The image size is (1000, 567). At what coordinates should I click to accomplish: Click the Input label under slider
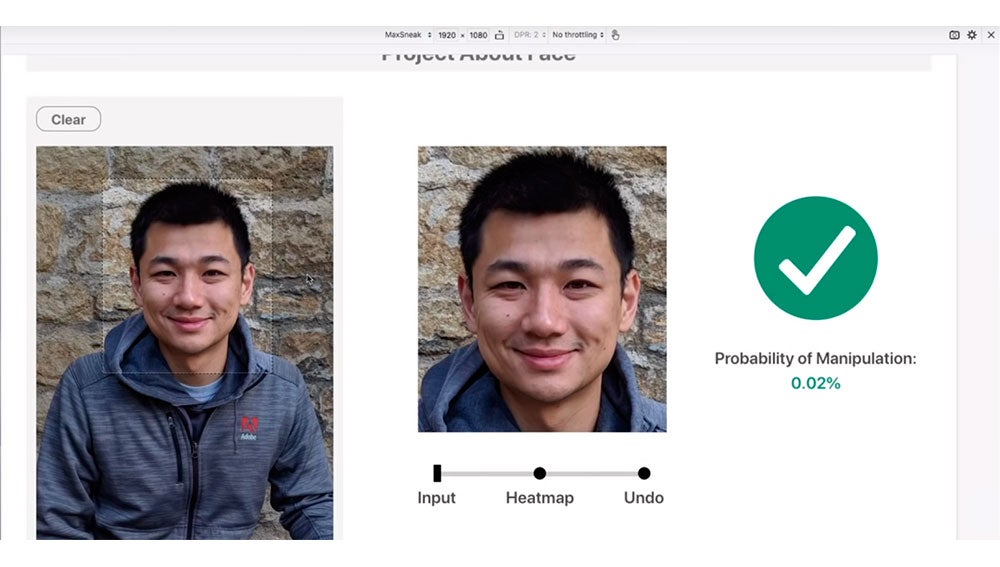[x=436, y=498]
